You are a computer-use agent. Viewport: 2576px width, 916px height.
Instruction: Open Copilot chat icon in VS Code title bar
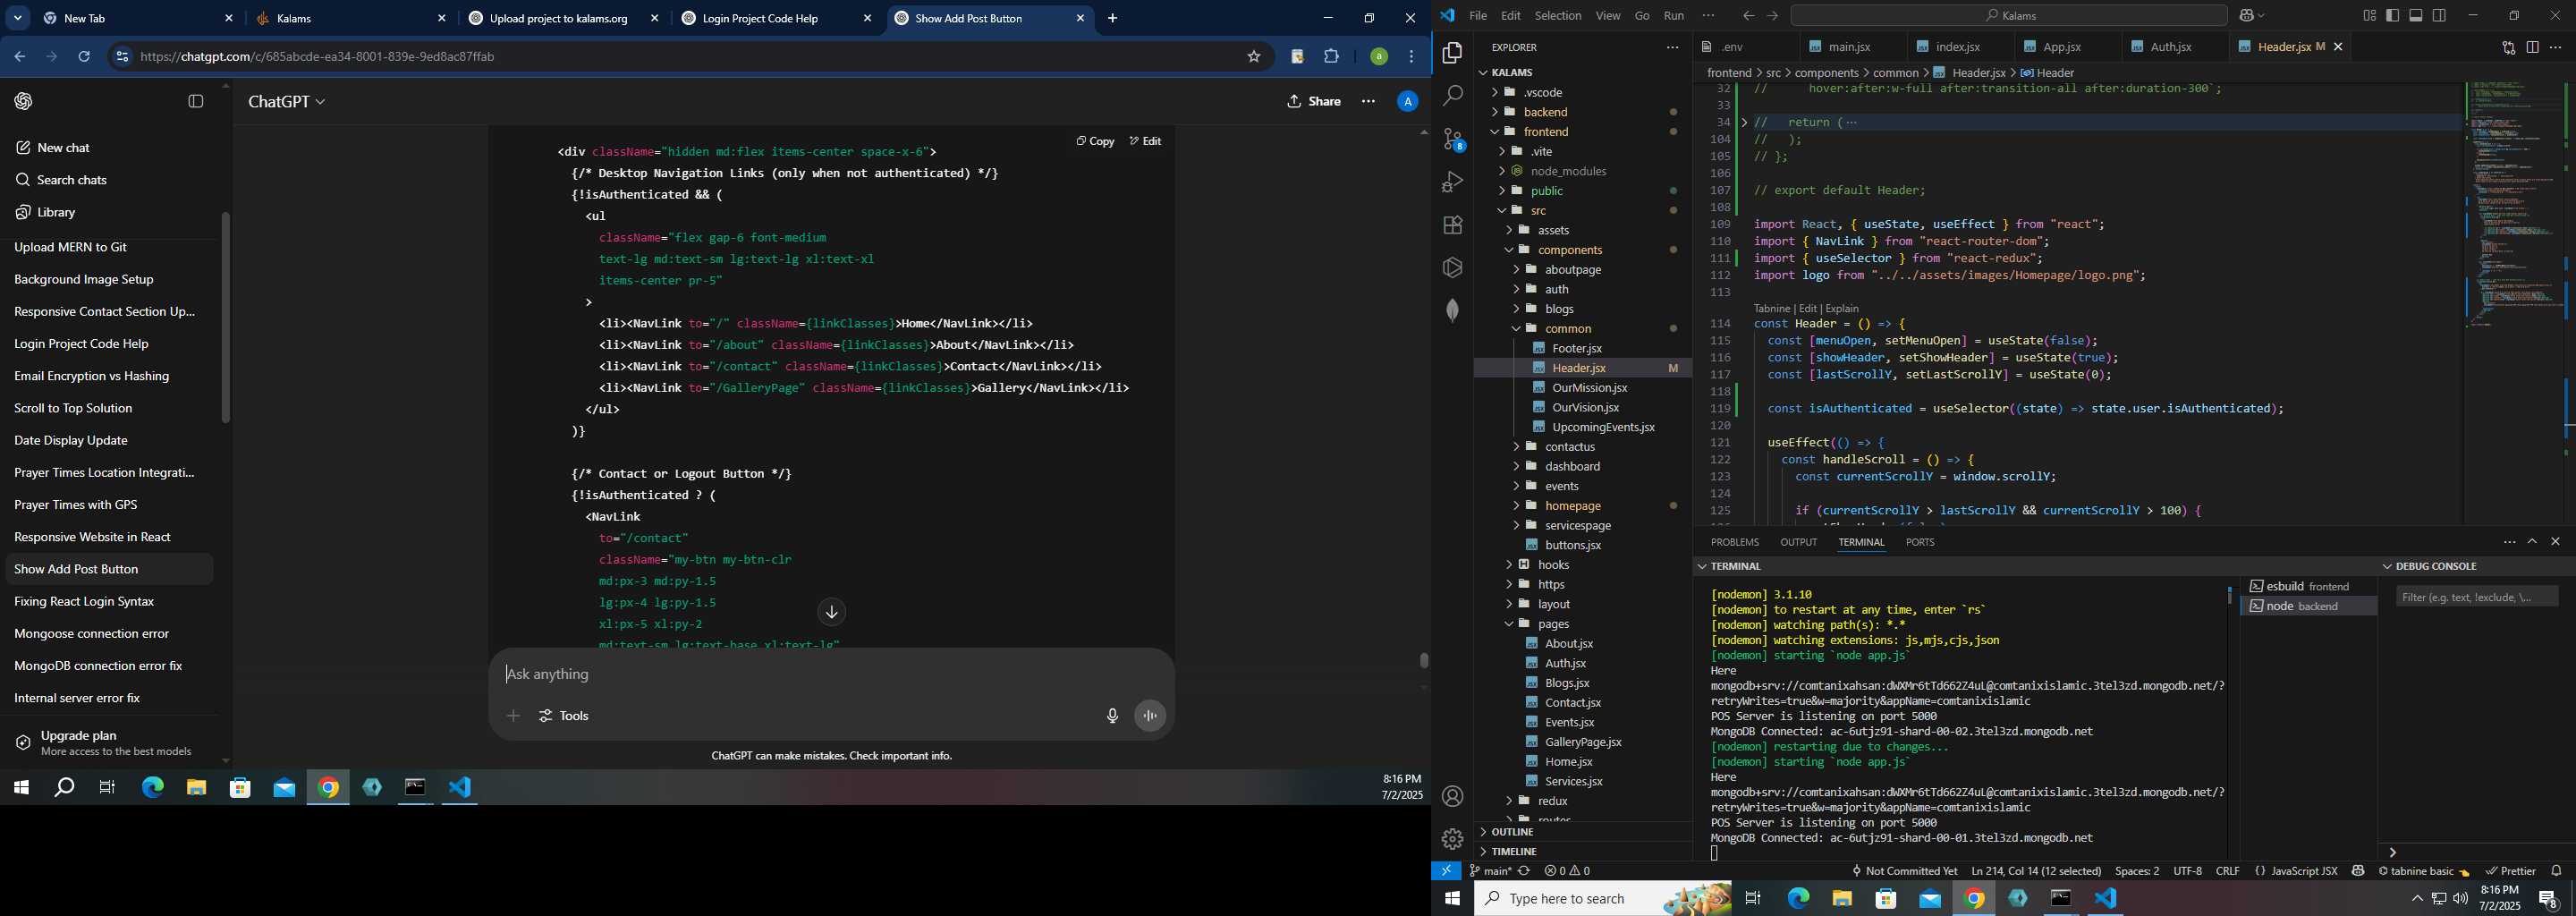[2246, 16]
